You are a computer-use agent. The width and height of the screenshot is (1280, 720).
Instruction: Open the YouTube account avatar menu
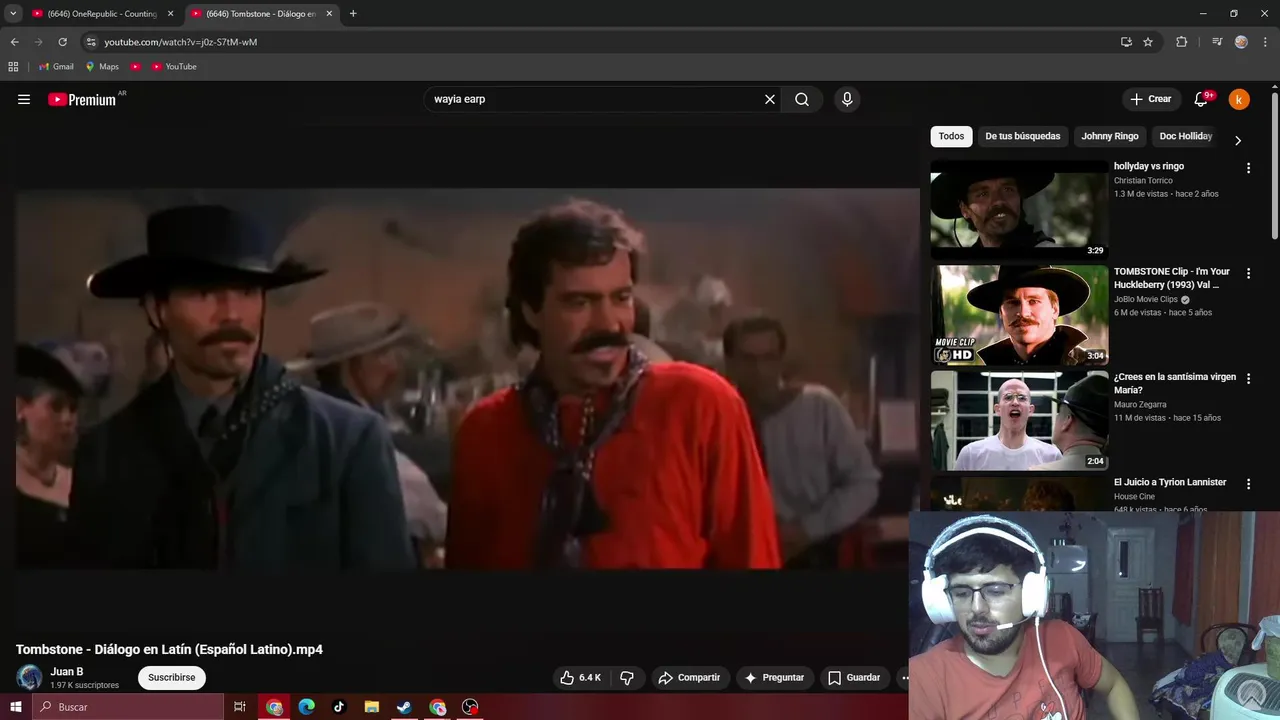click(x=1239, y=99)
